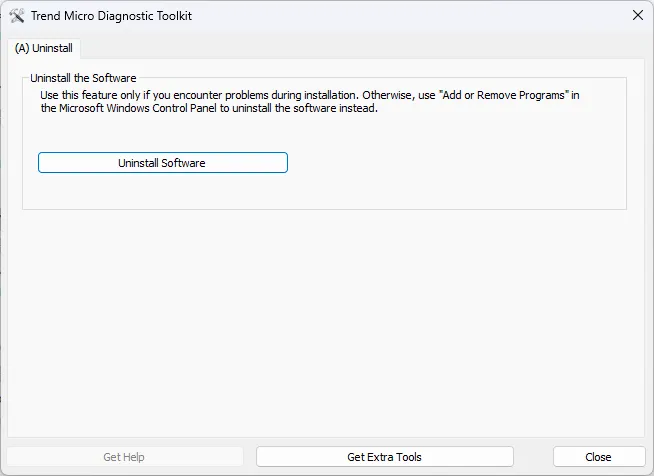Click the large empty panel below the group box
Viewport: 654px width, 476px height.
pyautogui.click(x=326, y=320)
